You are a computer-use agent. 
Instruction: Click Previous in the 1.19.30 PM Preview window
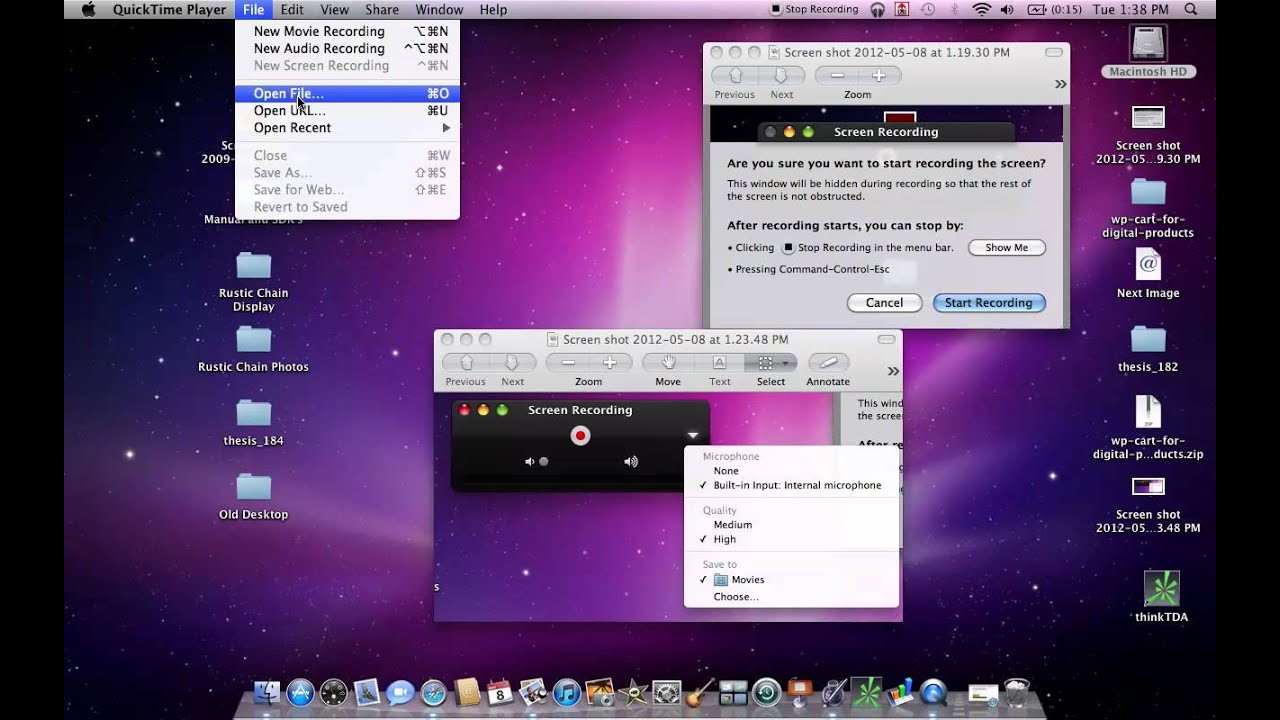tap(735, 76)
